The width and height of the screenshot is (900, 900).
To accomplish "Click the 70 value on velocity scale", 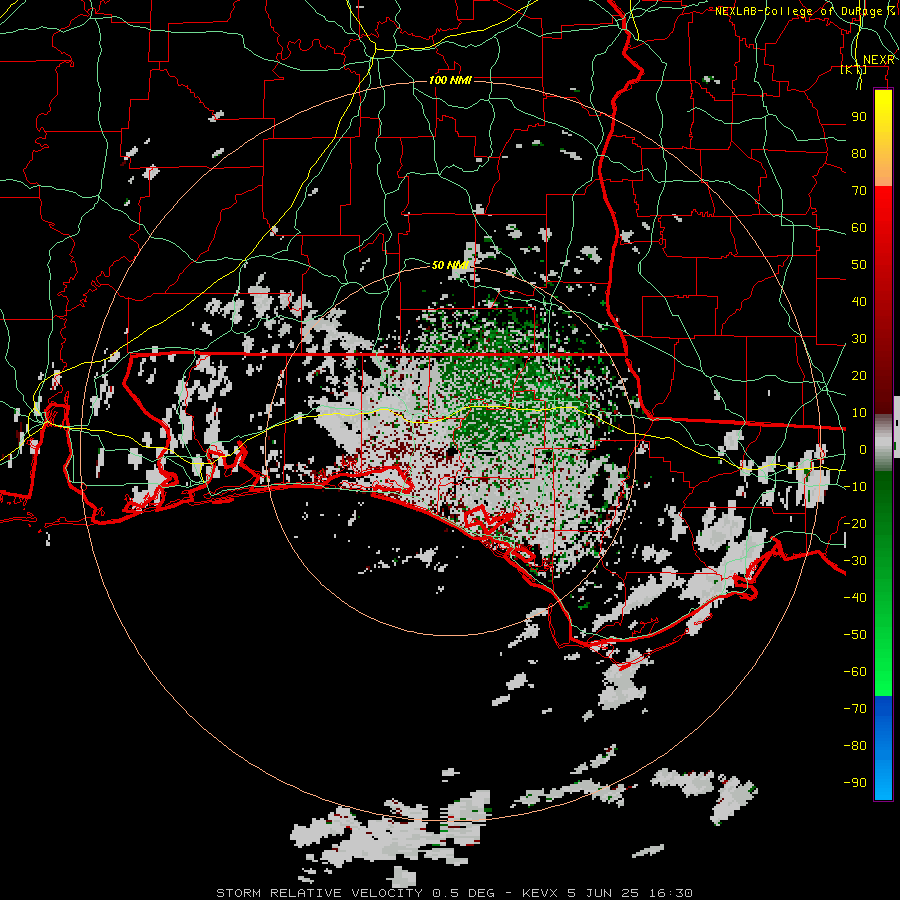I will pos(859,191).
